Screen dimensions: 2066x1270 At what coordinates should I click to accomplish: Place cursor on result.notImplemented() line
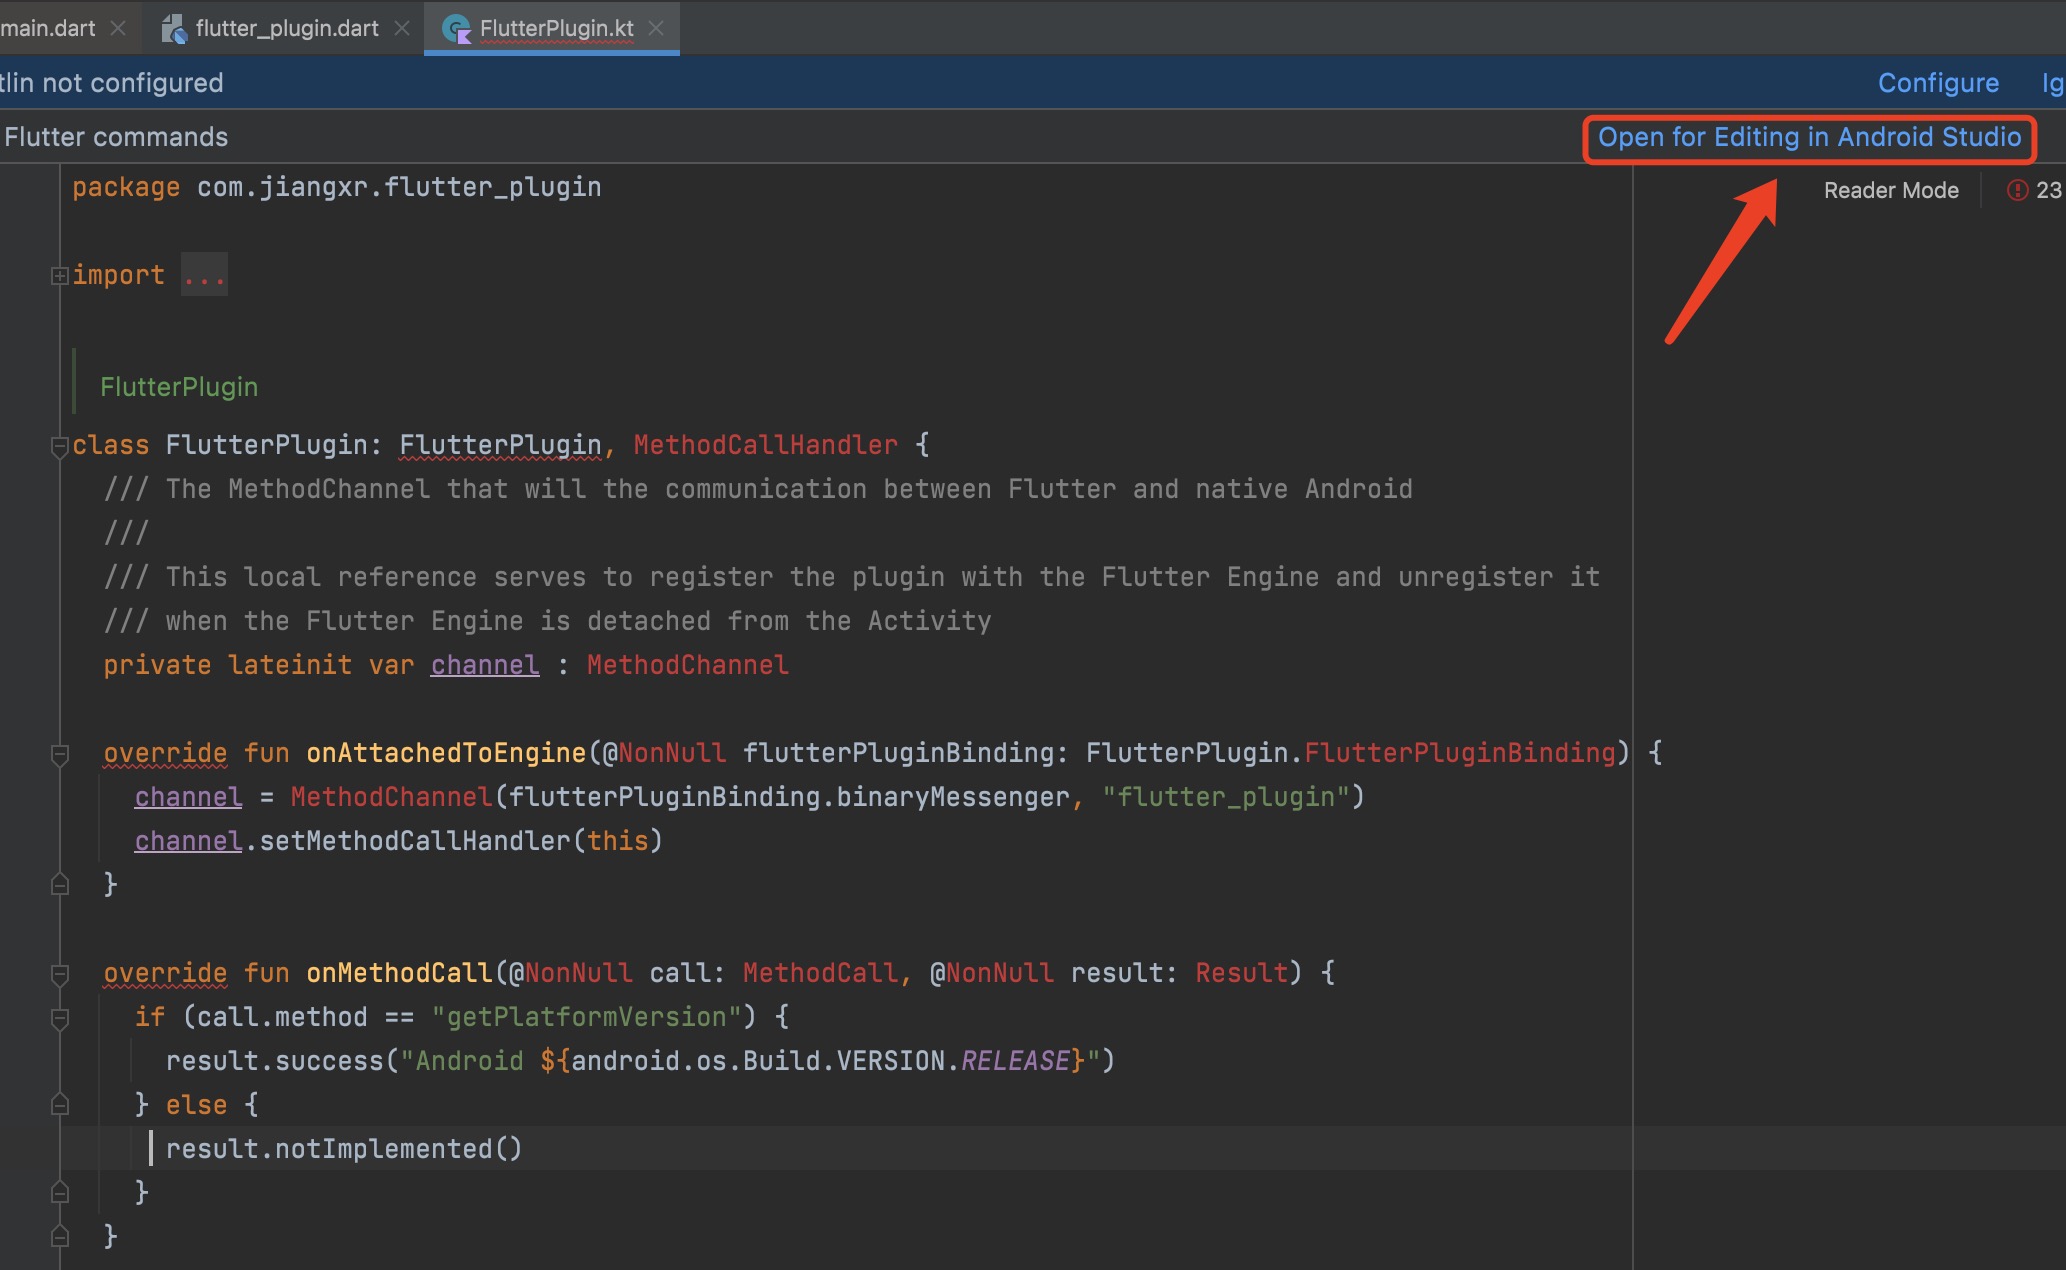tap(344, 1149)
